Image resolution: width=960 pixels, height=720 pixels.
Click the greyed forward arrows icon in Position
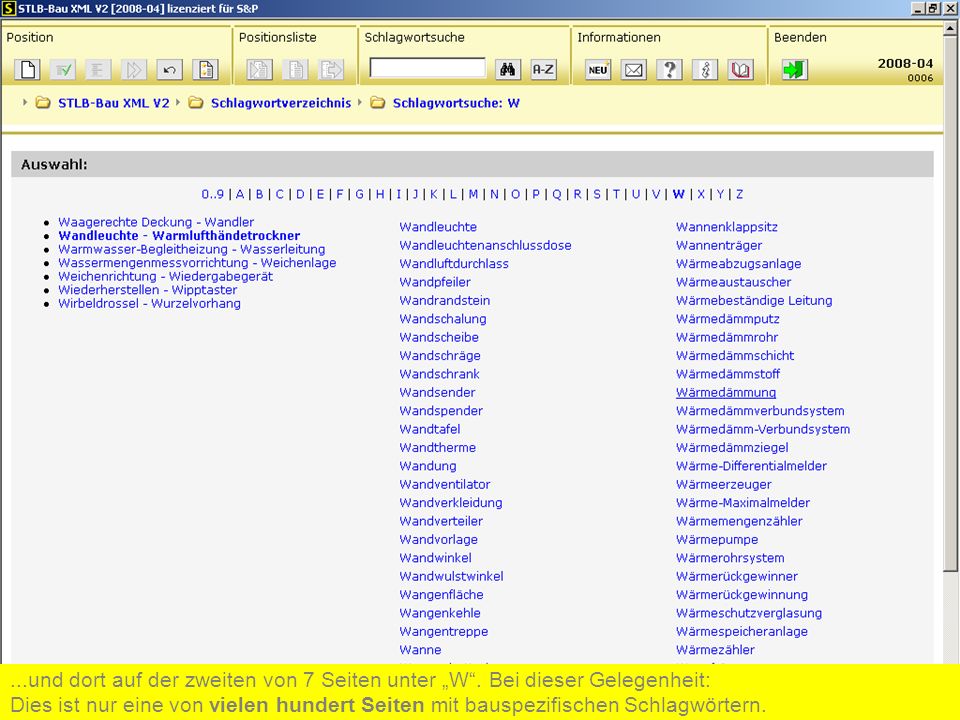tap(133, 70)
